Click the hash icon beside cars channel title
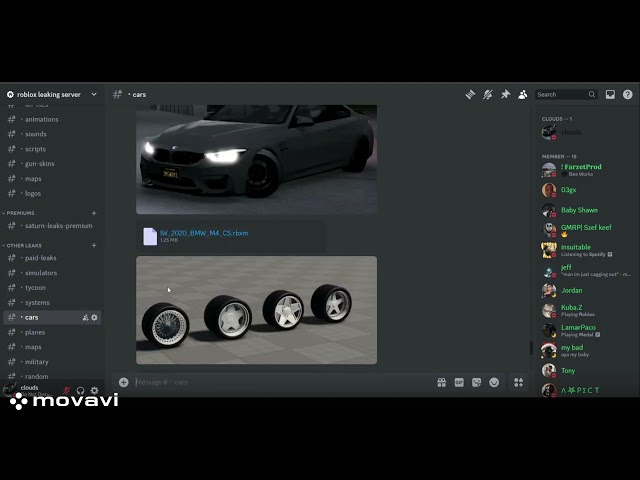Image resolution: width=640 pixels, height=480 pixels. pos(117,94)
